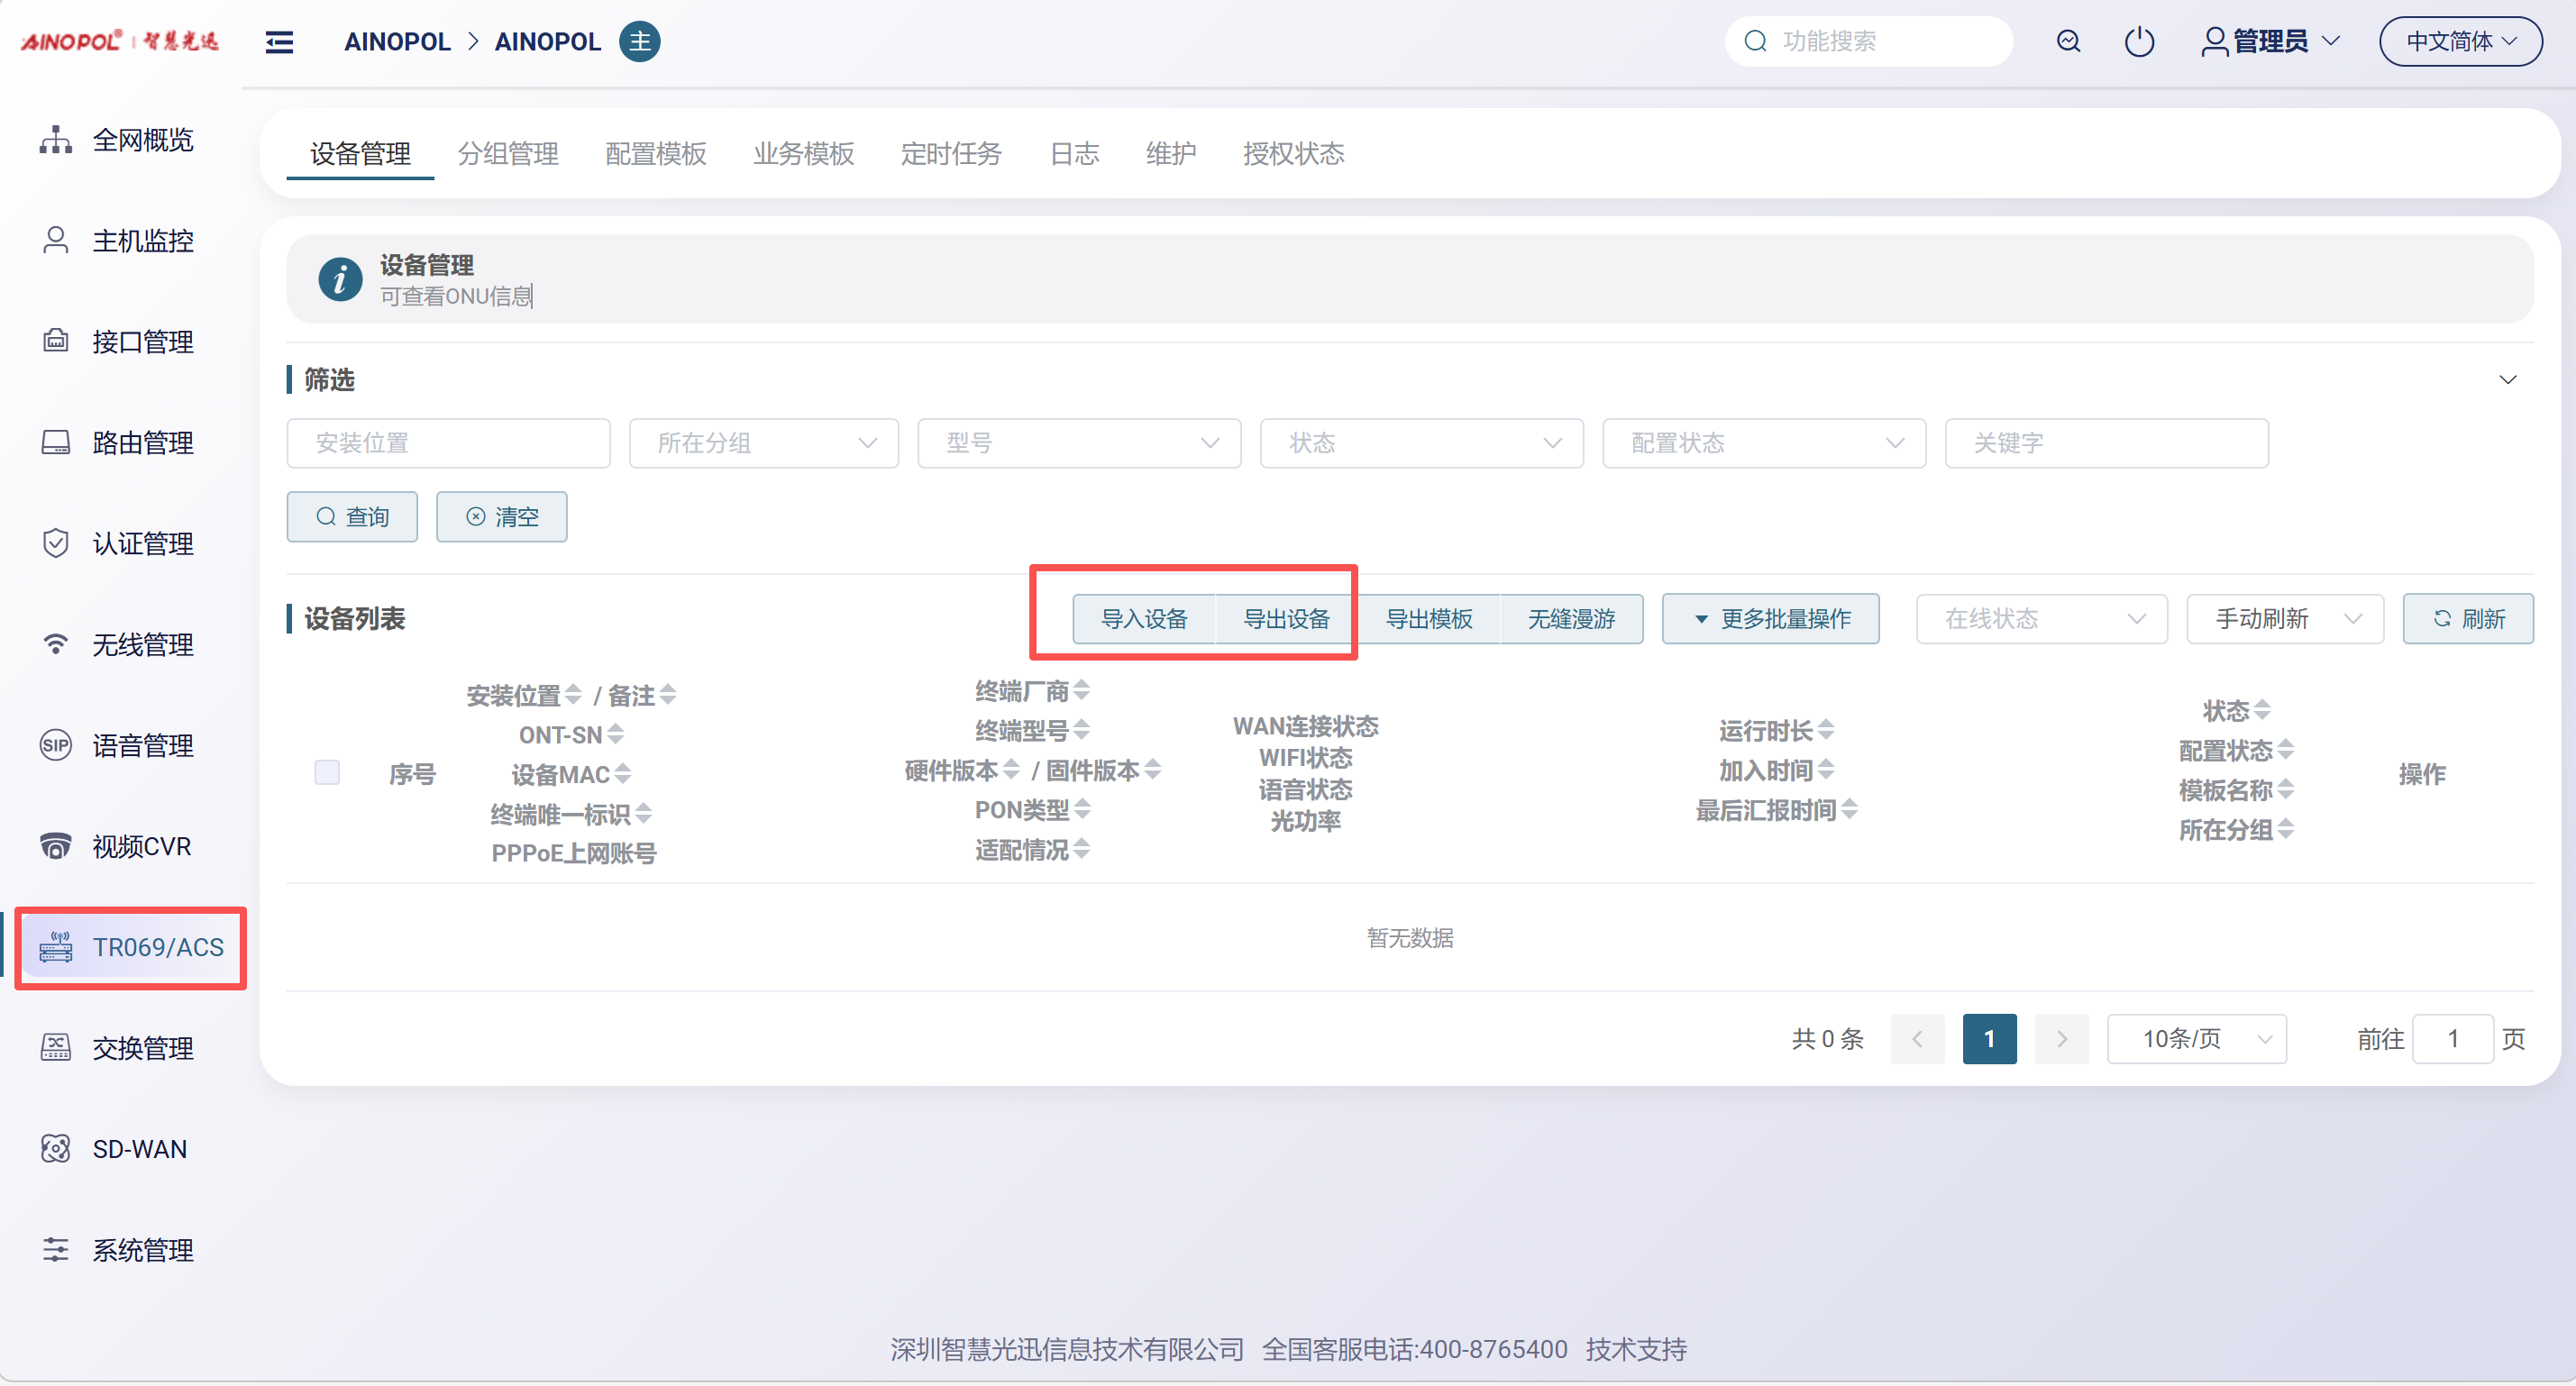Click the power logout icon
The width and height of the screenshot is (2576, 1386).
tap(2138, 42)
